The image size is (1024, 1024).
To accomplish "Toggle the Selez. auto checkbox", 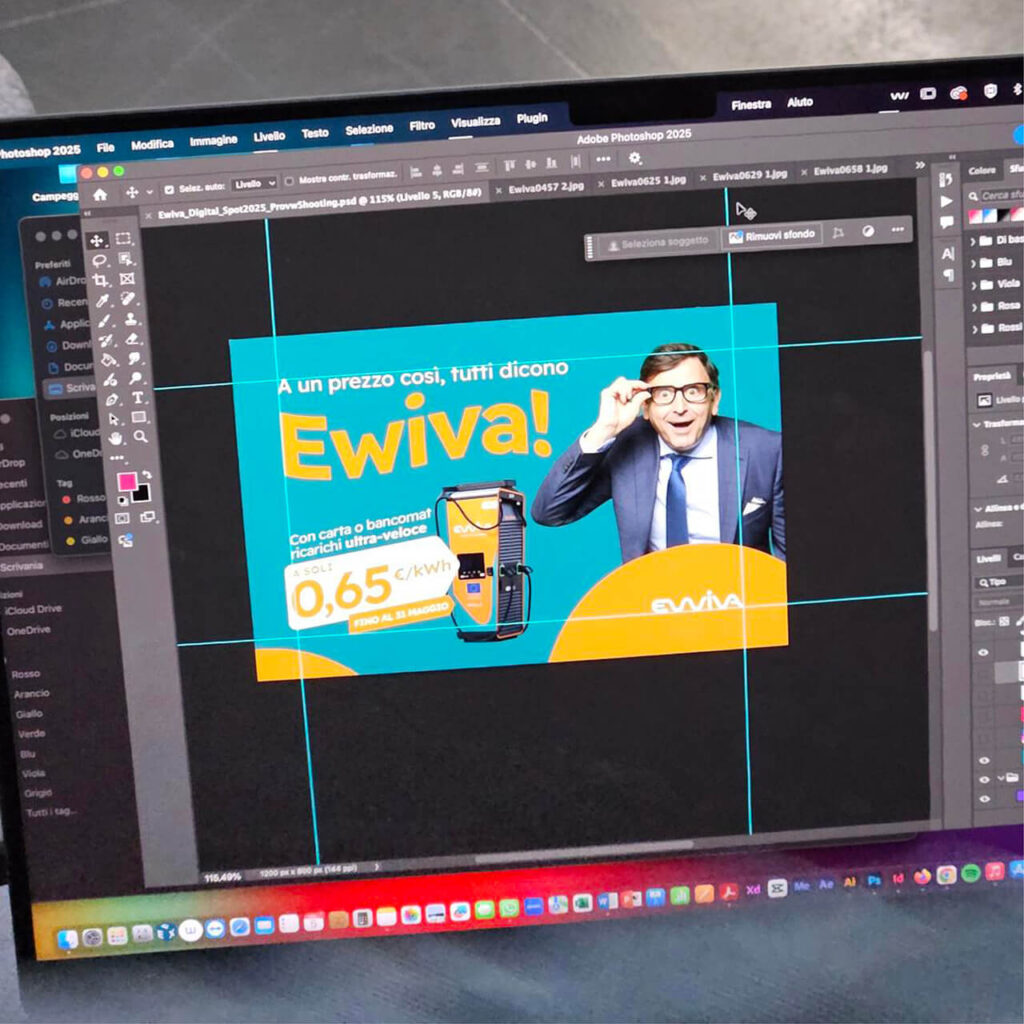I will pyautogui.click(x=168, y=189).
